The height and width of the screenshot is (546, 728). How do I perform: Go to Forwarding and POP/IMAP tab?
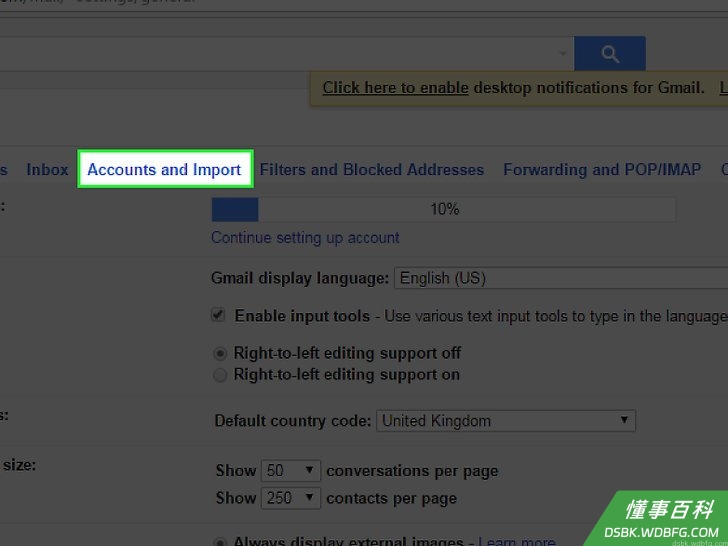tap(602, 169)
